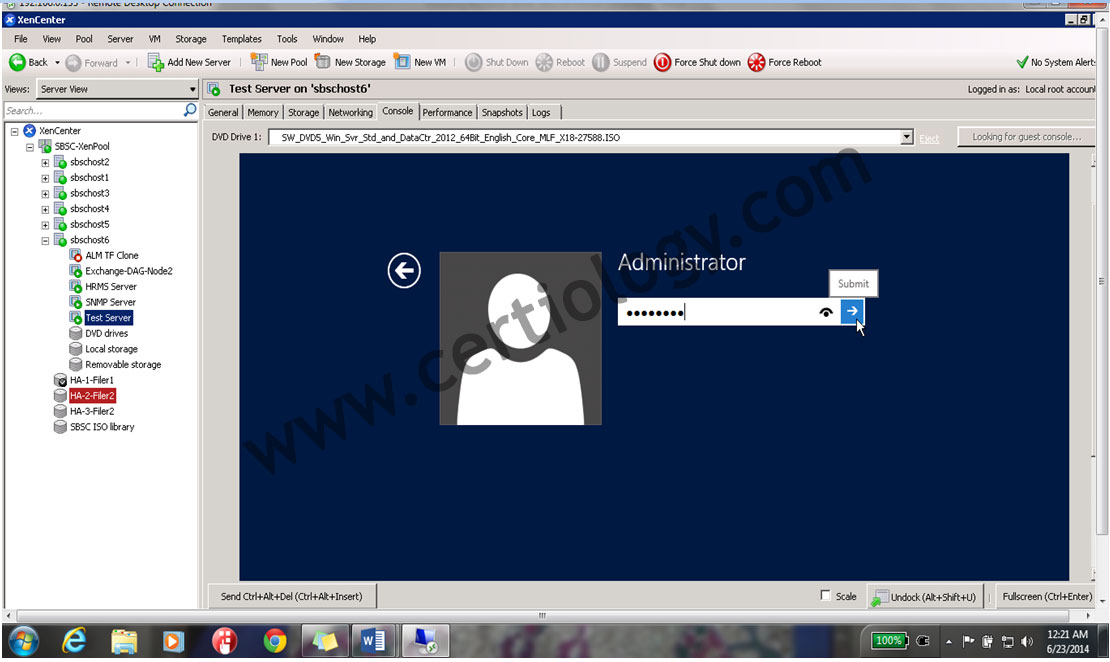The height and width of the screenshot is (662, 1110).
Task: Switch to the Networking tab
Action: click(350, 113)
